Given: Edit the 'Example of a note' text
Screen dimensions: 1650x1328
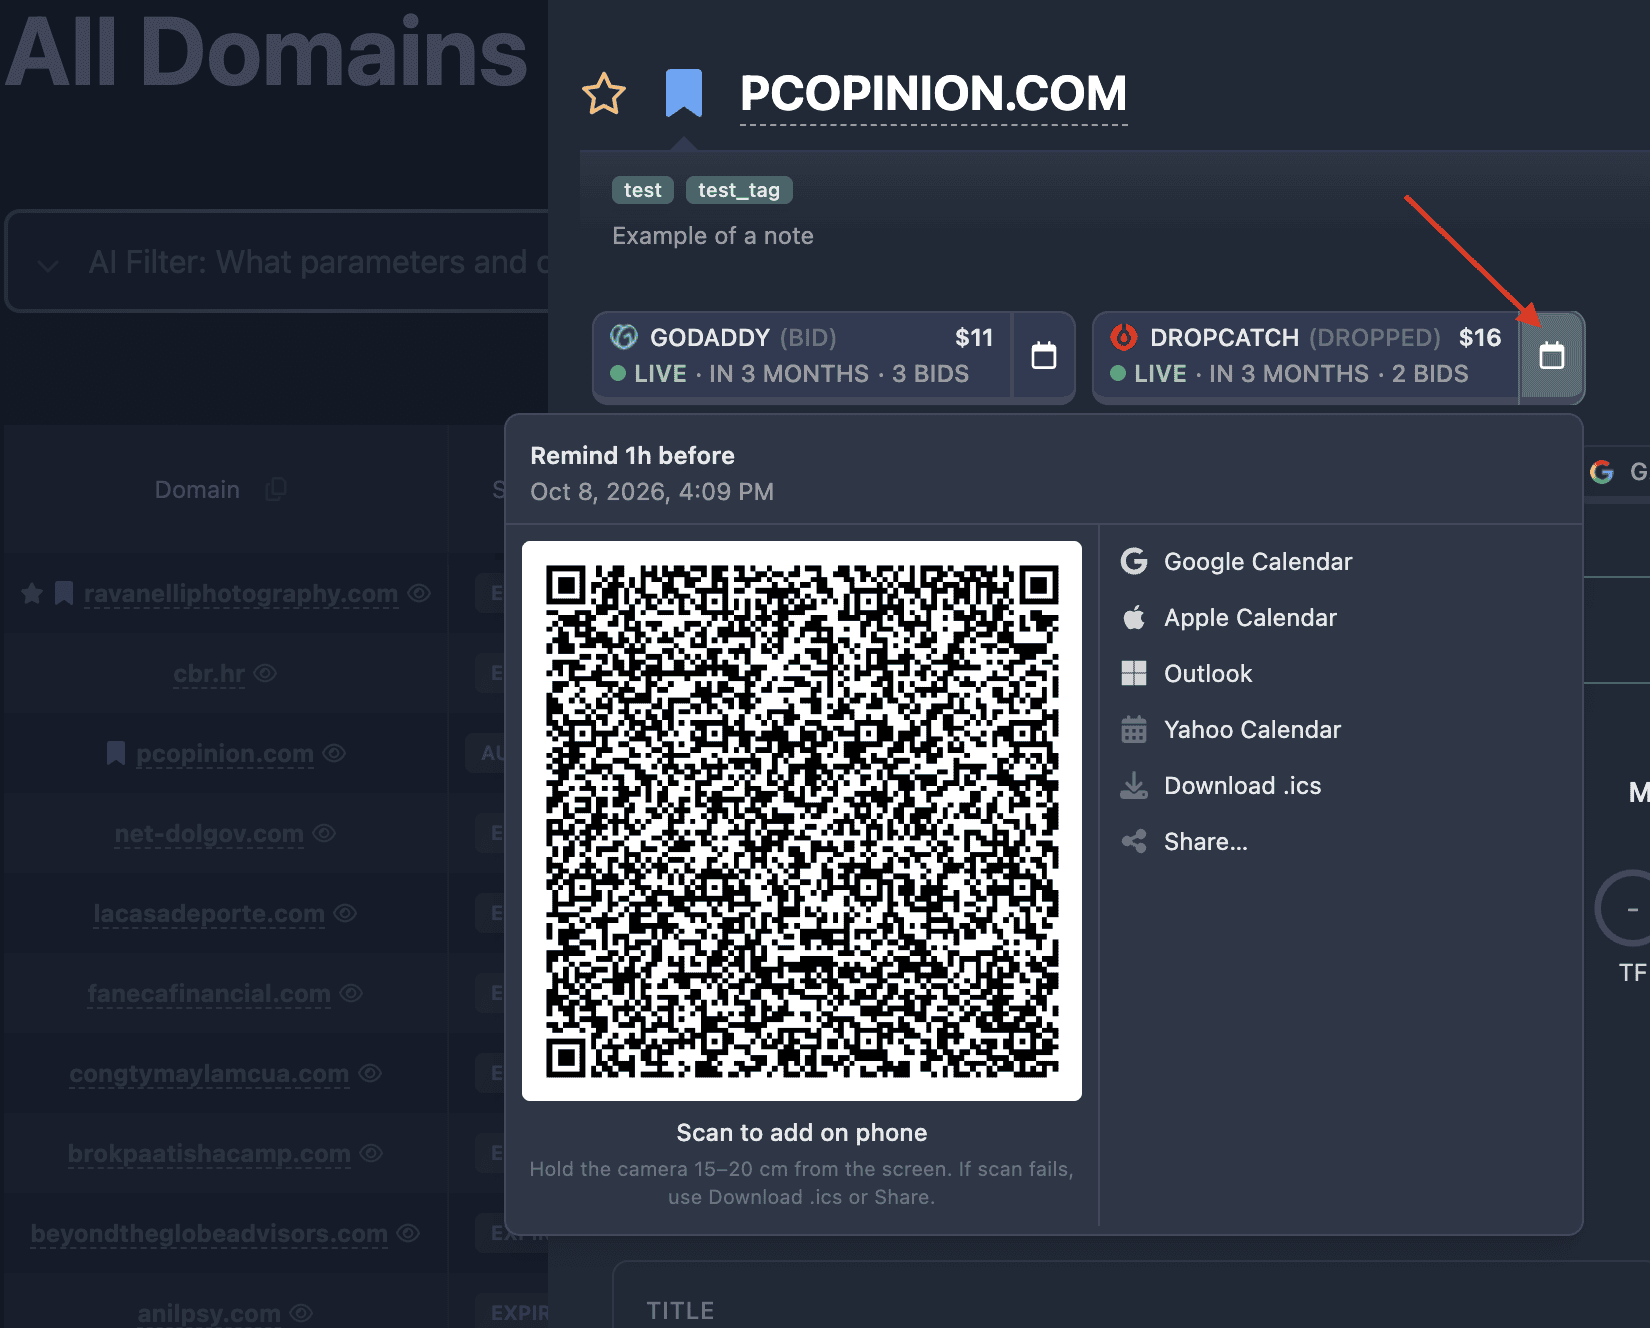Looking at the screenshot, I should [x=713, y=236].
